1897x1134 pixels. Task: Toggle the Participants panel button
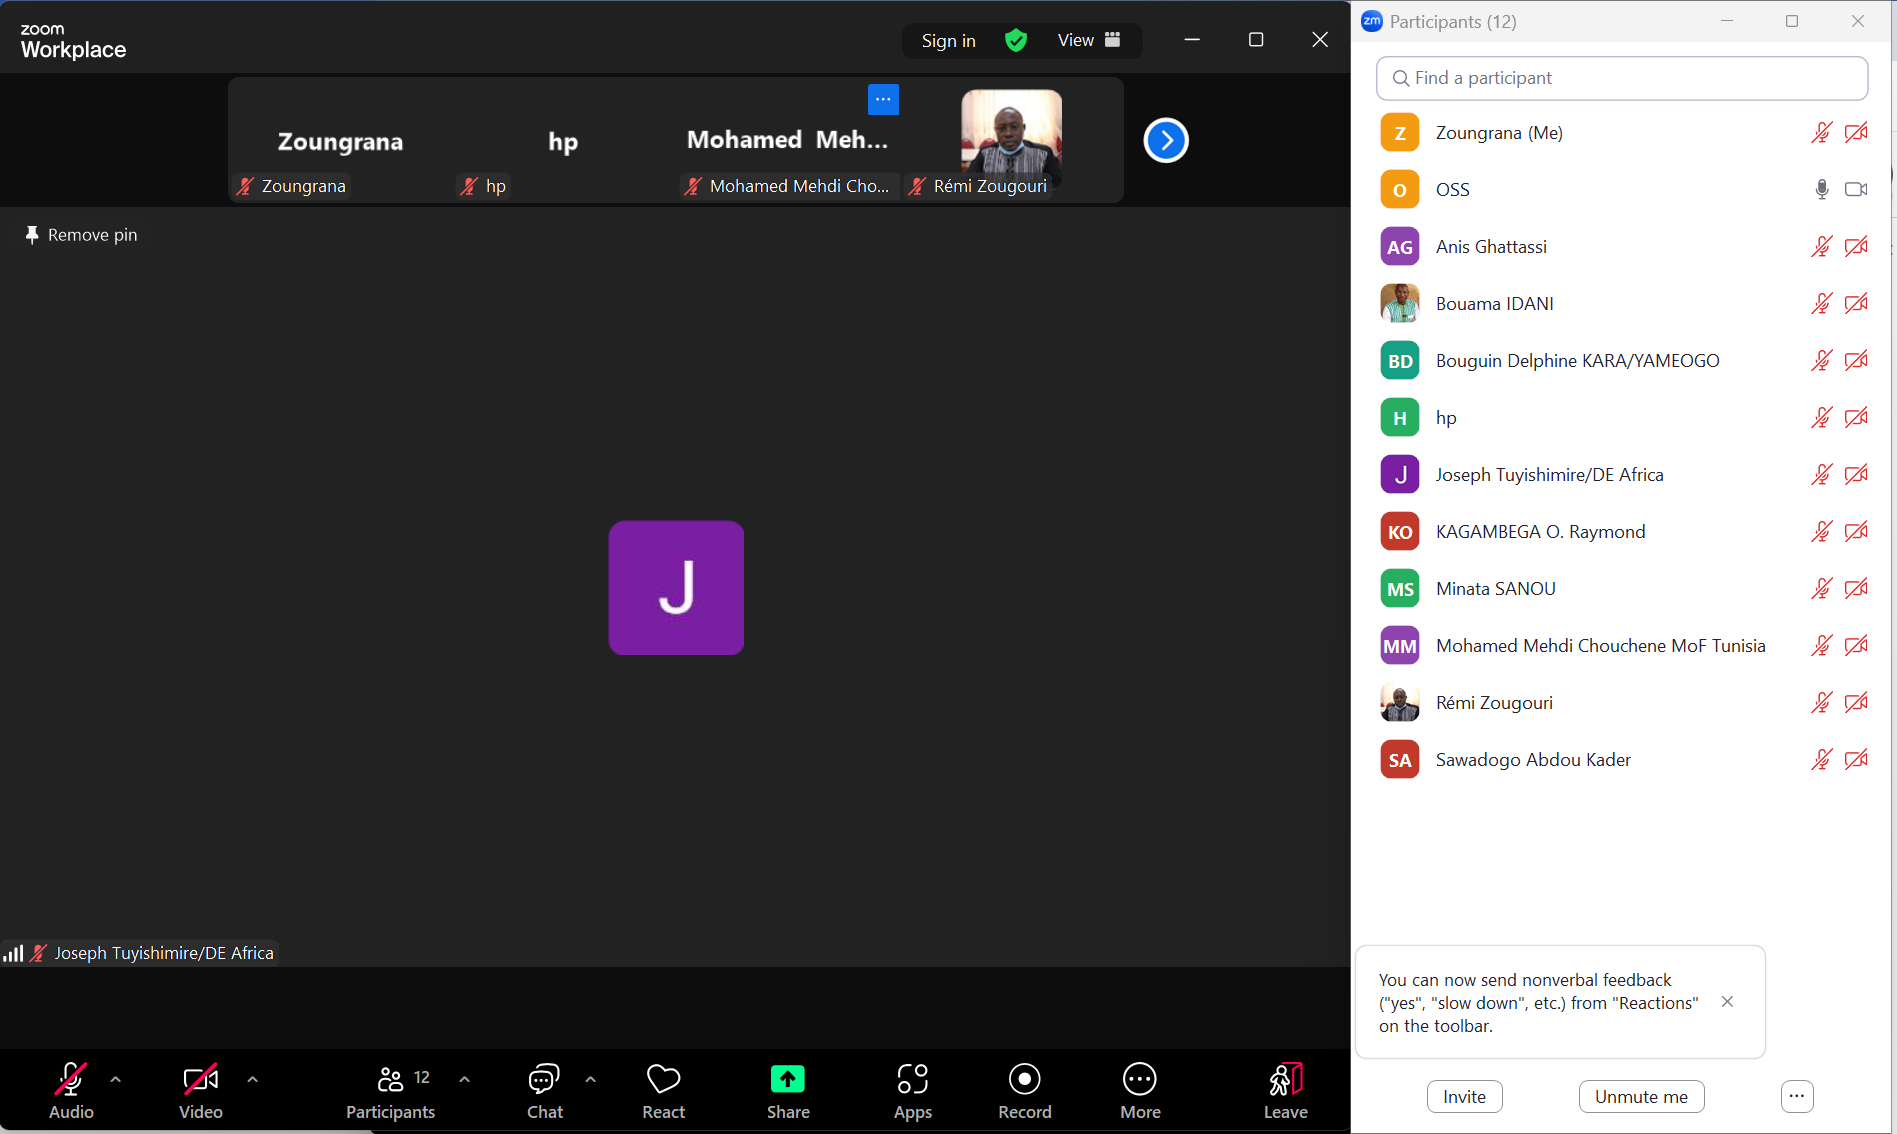point(391,1080)
